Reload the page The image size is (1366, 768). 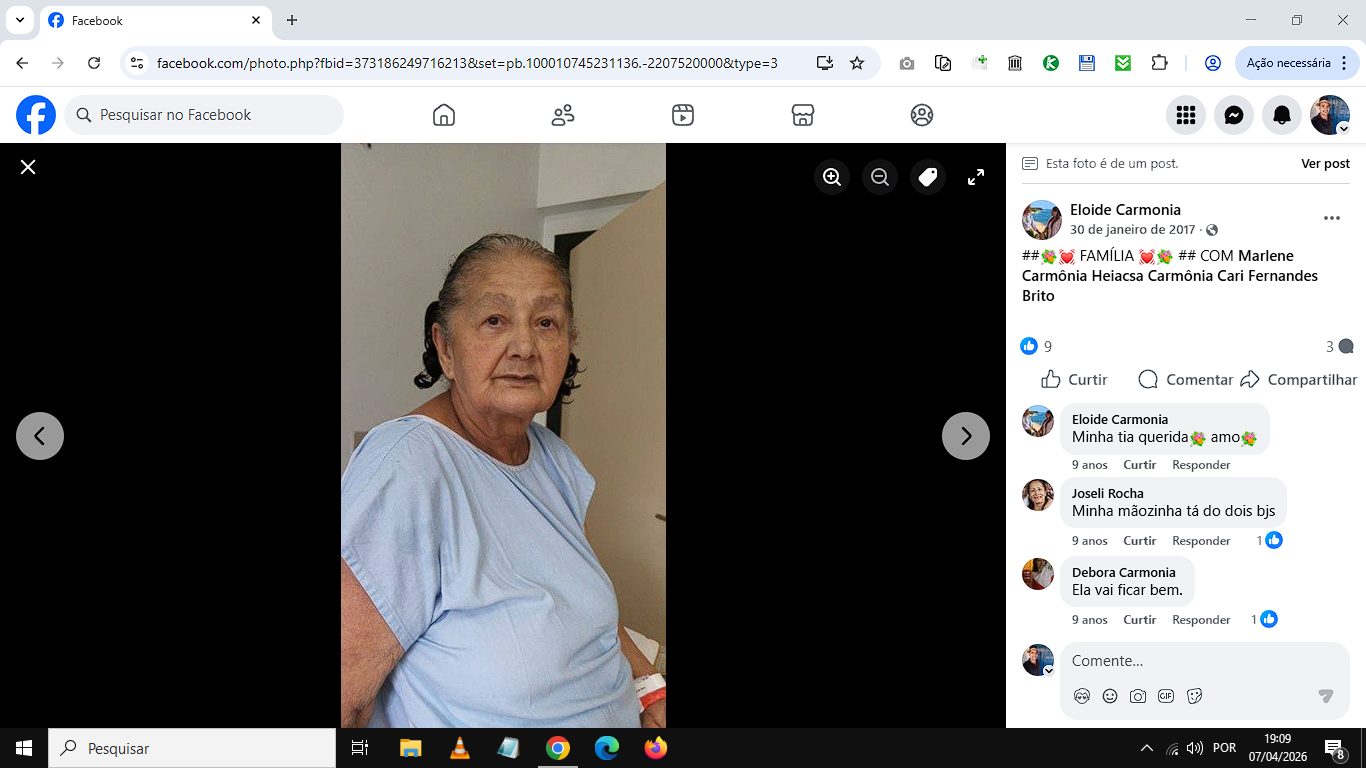[94, 63]
